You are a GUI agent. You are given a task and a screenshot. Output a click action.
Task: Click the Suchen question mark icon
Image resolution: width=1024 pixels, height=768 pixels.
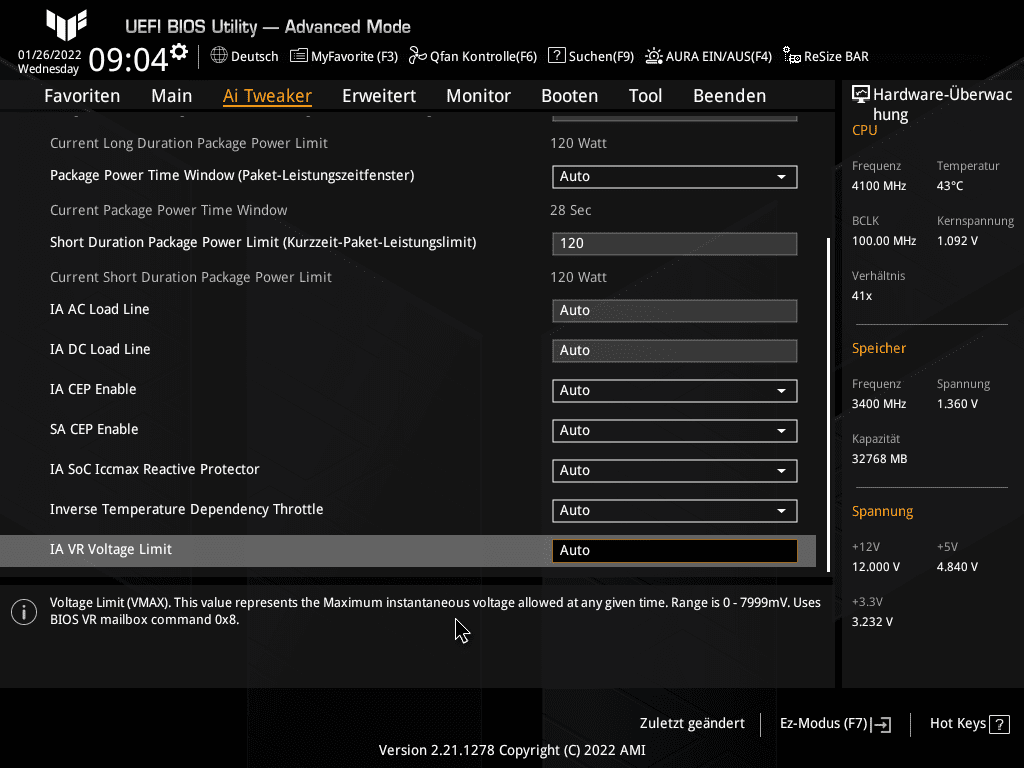point(556,56)
